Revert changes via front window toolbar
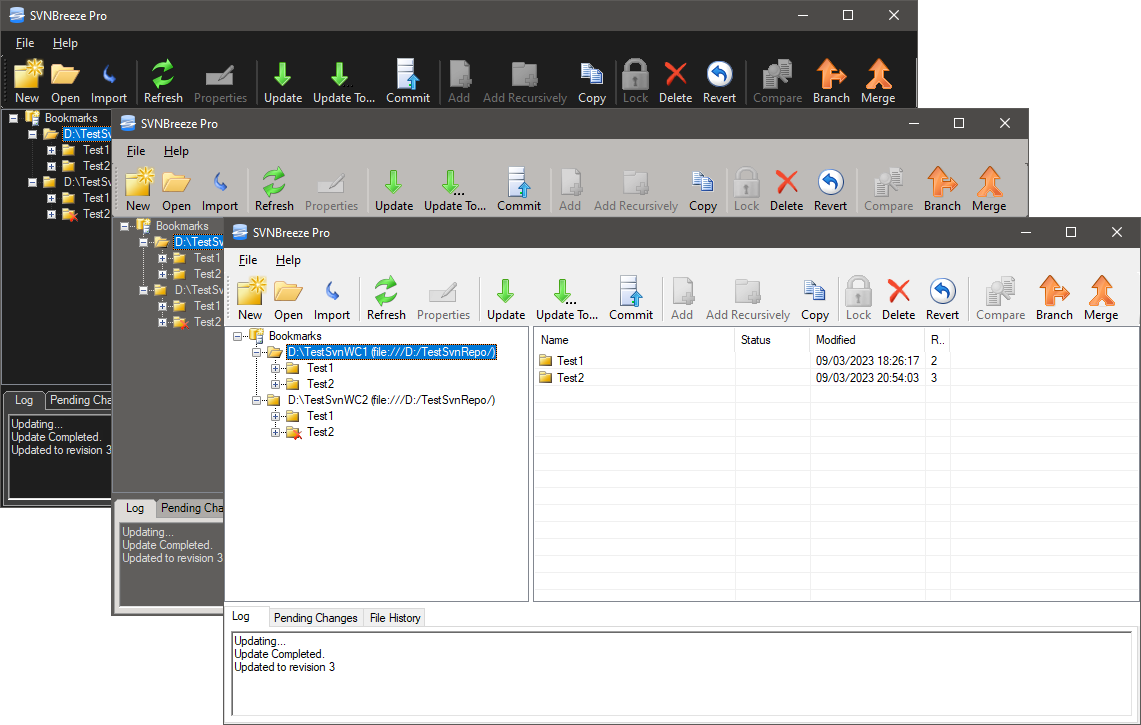 pyautogui.click(x=942, y=299)
